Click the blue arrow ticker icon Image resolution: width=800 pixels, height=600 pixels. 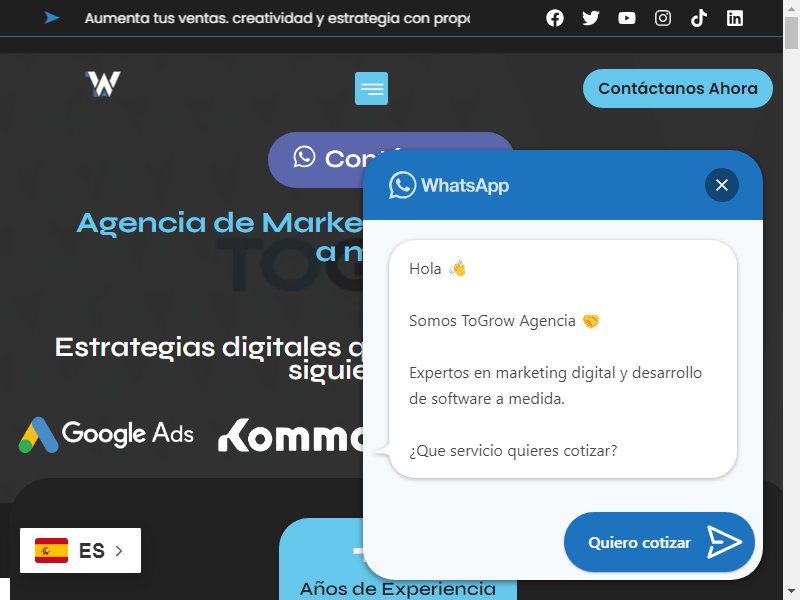pyautogui.click(x=52, y=18)
